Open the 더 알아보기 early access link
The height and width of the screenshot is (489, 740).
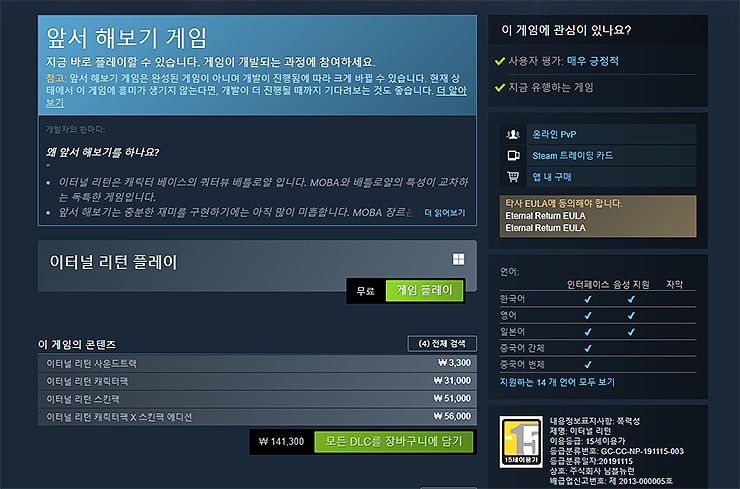(x=451, y=91)
